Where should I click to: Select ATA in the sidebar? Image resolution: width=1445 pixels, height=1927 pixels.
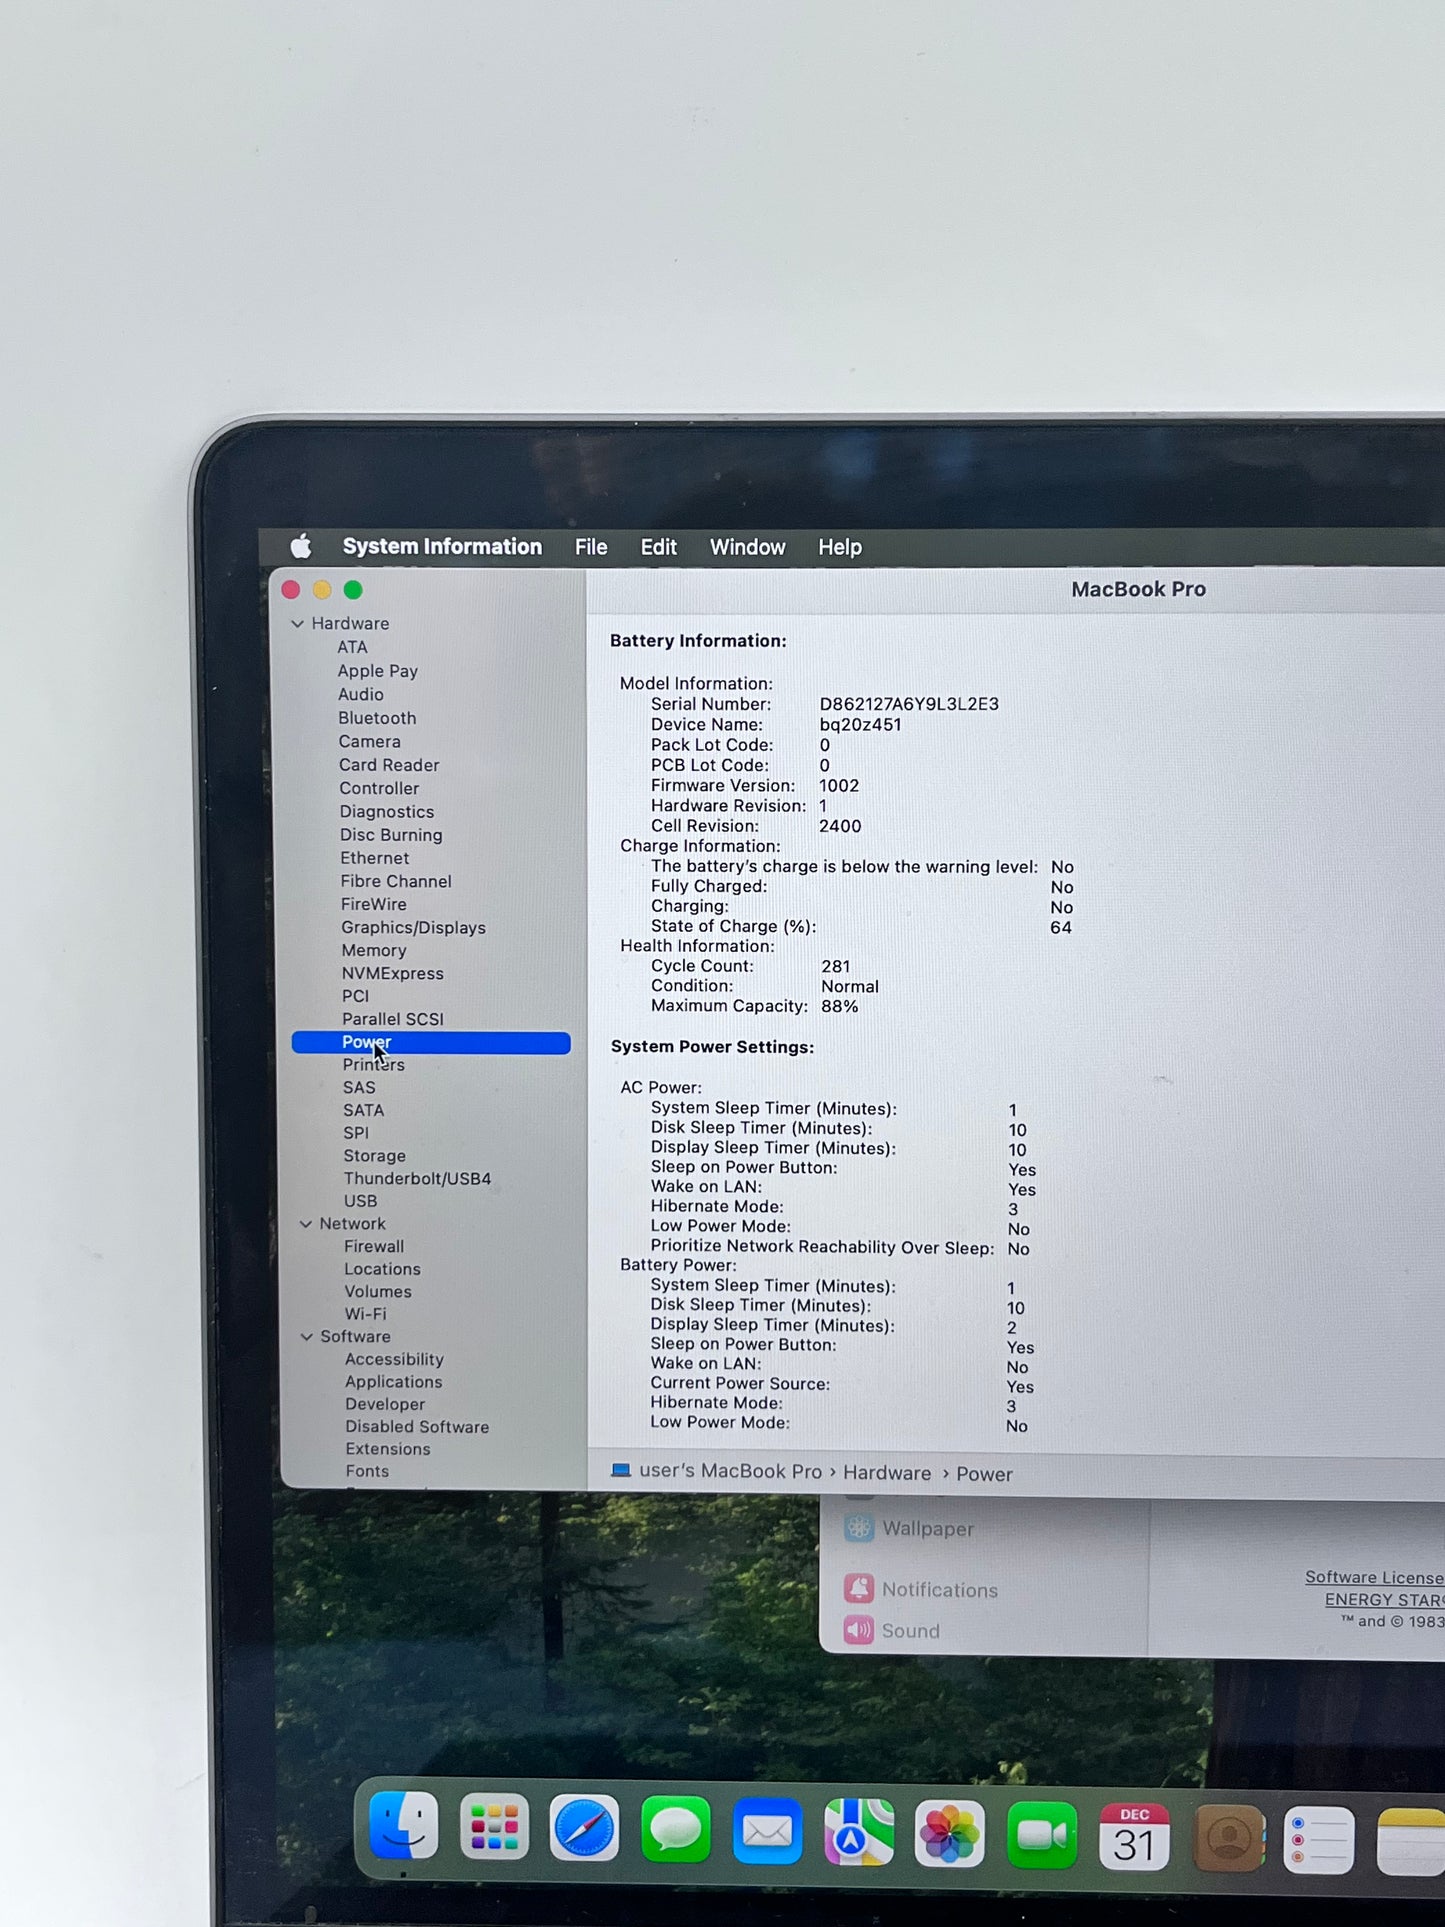pyautogui.click(x=352, y=647)
